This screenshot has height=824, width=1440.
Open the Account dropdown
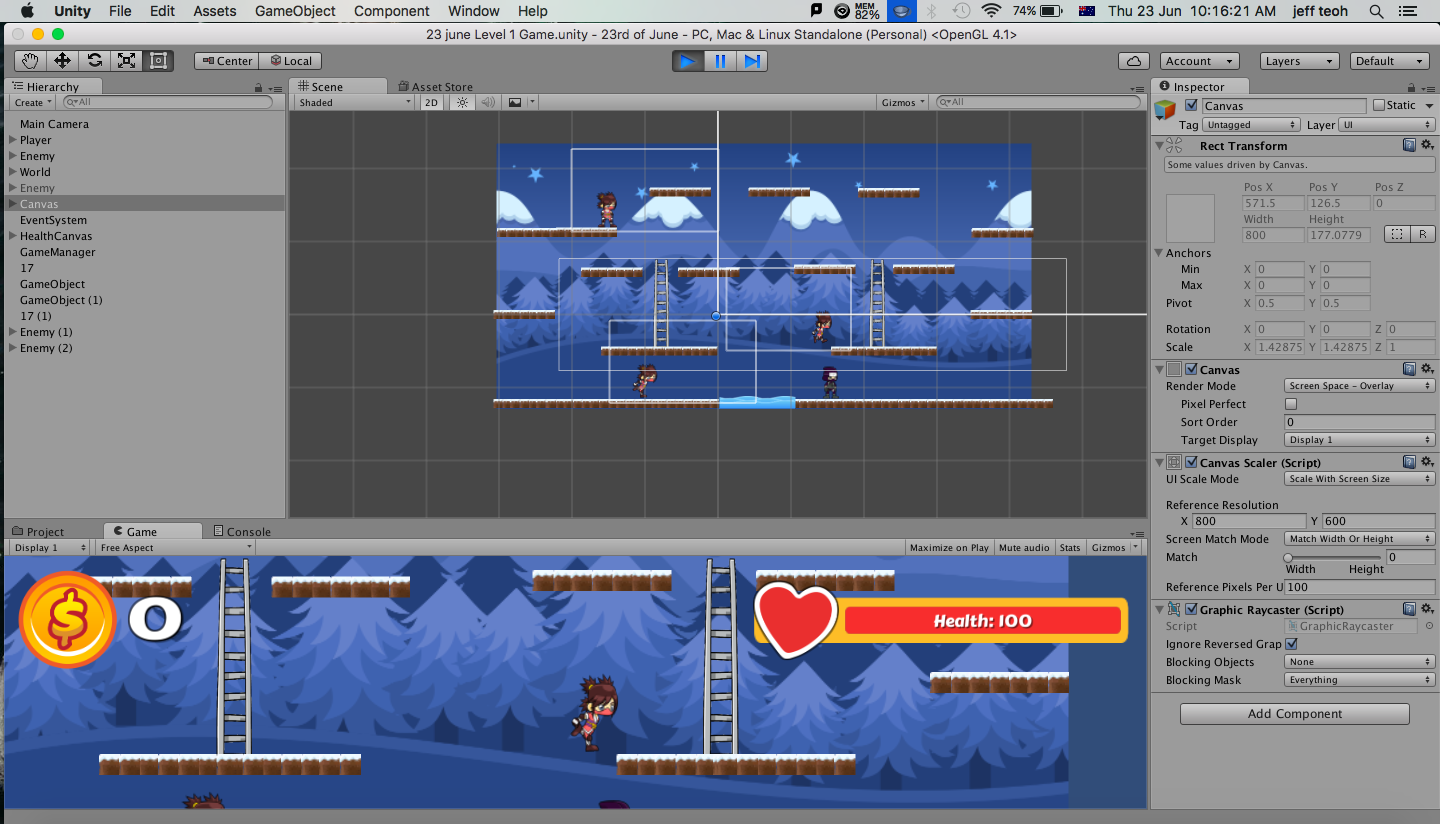1200,61
